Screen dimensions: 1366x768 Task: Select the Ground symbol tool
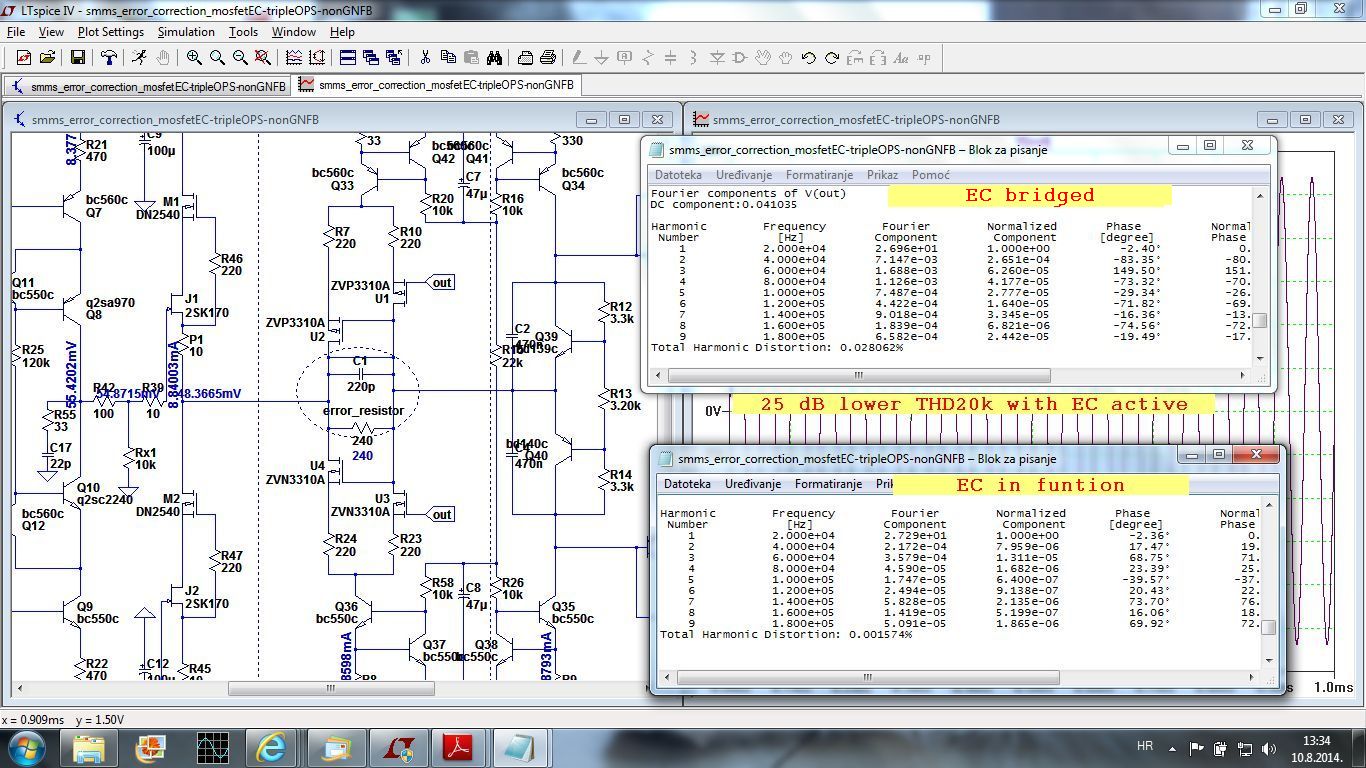coord(602,58)
